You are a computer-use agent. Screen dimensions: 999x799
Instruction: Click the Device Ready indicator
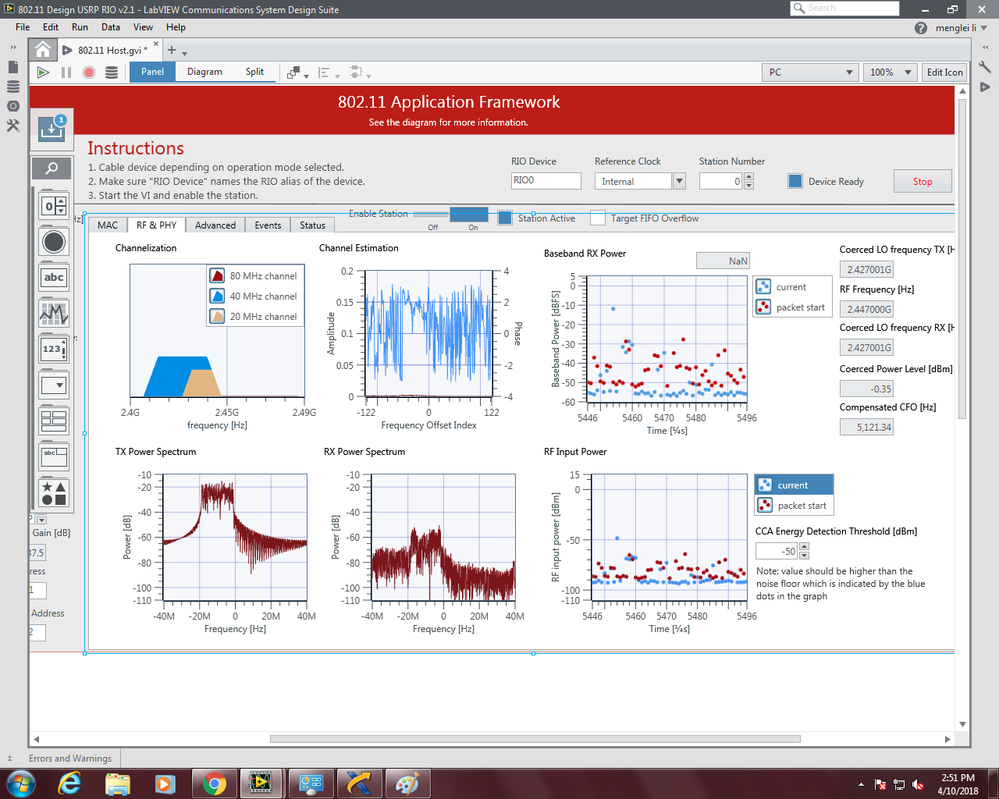(795, 181)
